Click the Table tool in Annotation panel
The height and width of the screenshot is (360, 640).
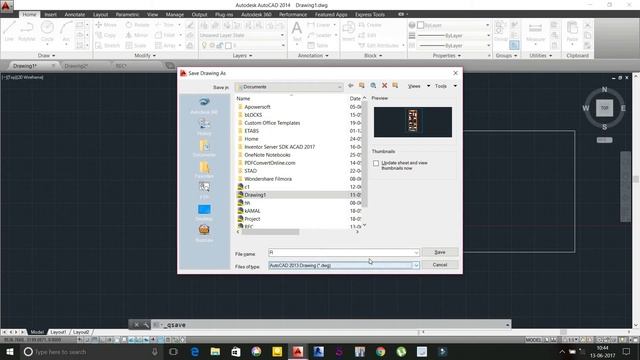click(x=318, y=45)
